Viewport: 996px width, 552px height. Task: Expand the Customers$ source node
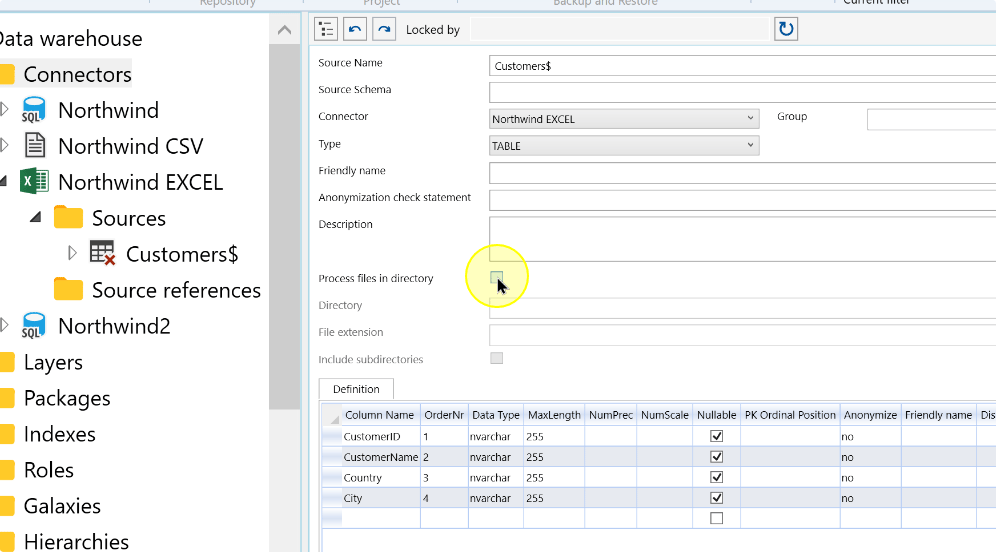pyautogui.click(x=72, y=253)
